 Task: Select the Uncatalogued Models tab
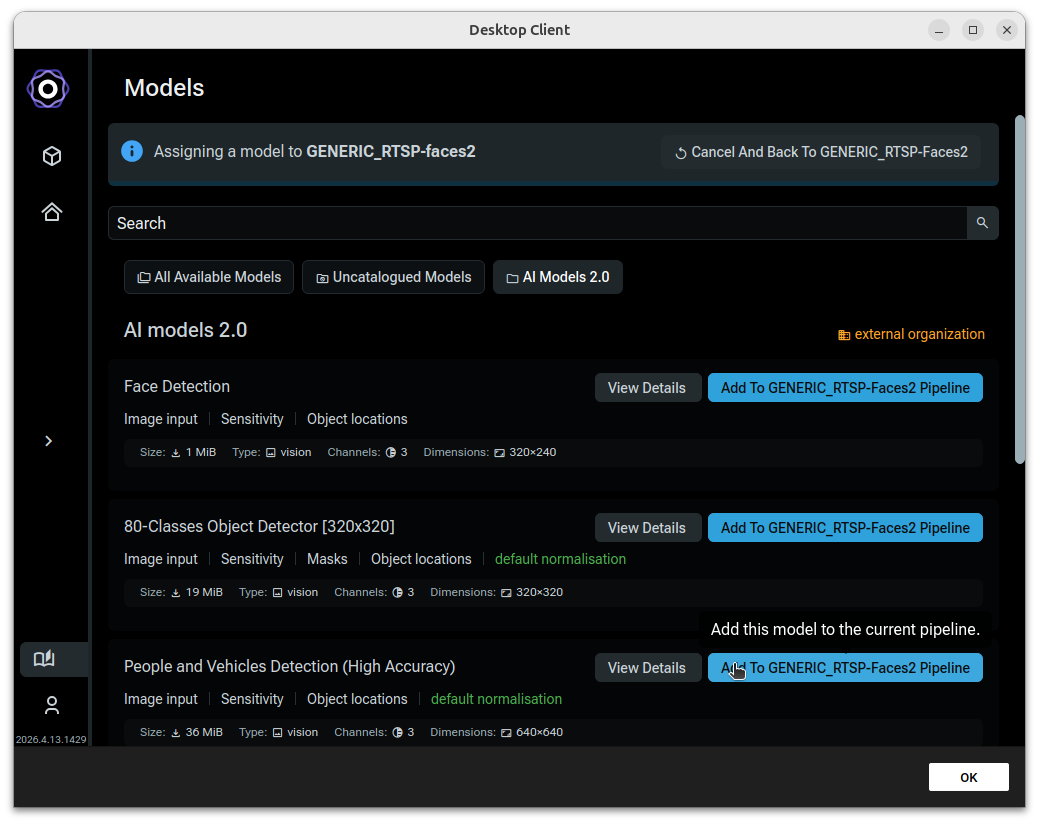[x=394, y=277]
